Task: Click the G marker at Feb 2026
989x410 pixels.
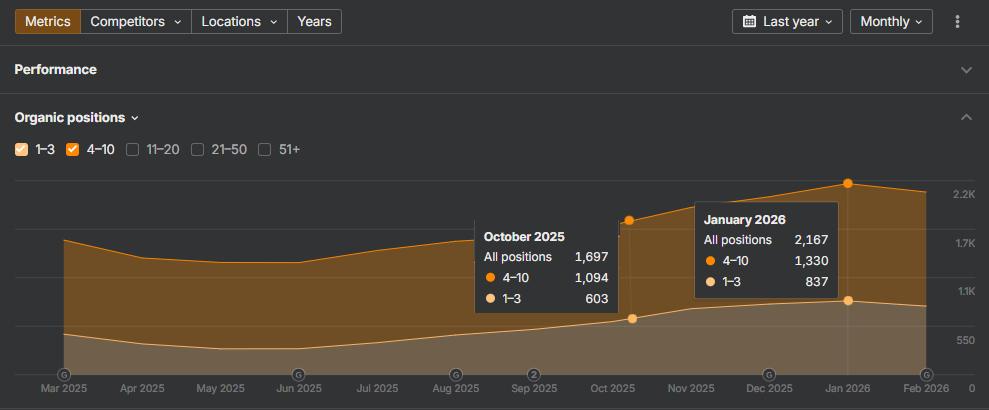Action: pos(926,375)
